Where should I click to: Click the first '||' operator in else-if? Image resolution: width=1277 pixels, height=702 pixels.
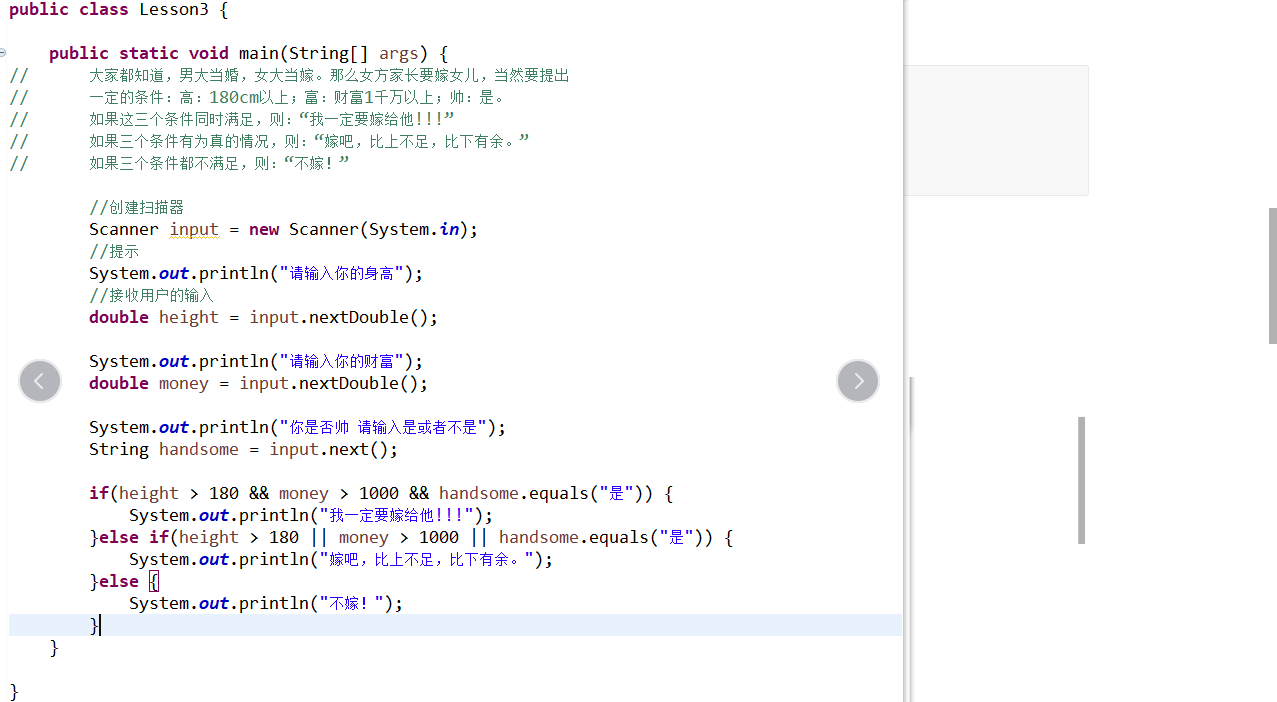pyautogui.click(x=318, y=537)
